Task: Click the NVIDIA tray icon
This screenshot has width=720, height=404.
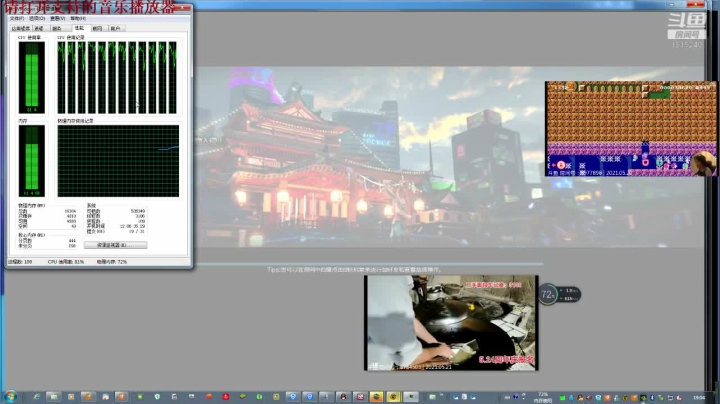Action: [x=643, y=398]
